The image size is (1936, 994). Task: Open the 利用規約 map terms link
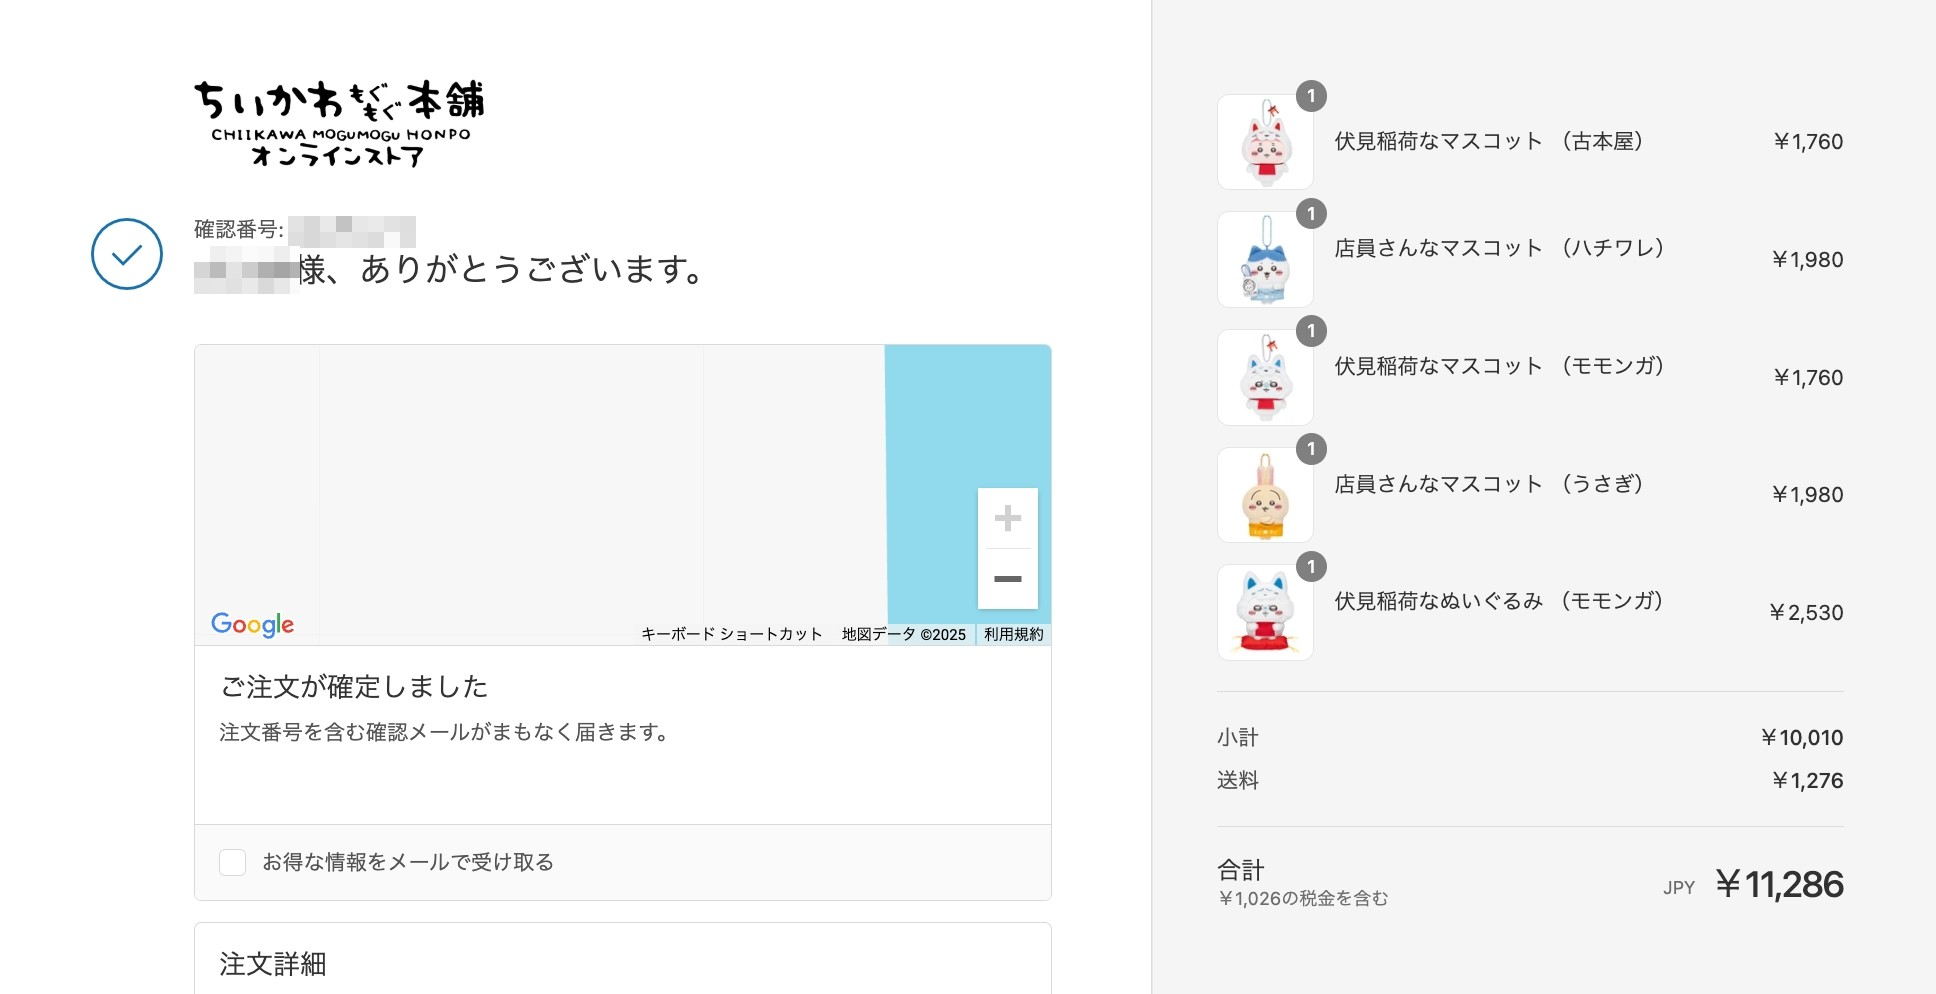[x=1013, y=634]
